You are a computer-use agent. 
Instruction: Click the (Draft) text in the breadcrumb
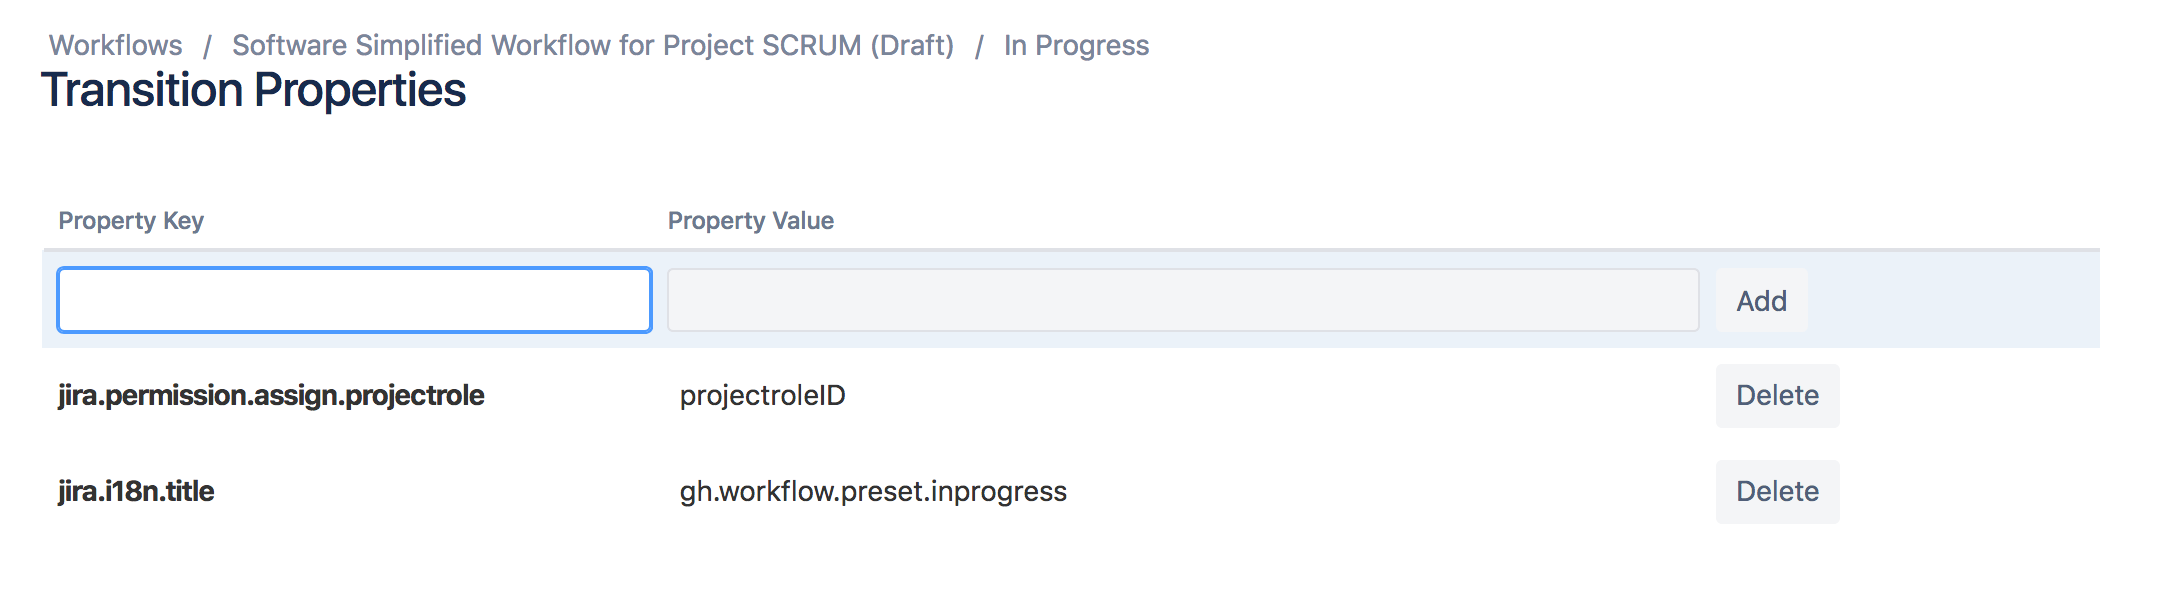912,46
